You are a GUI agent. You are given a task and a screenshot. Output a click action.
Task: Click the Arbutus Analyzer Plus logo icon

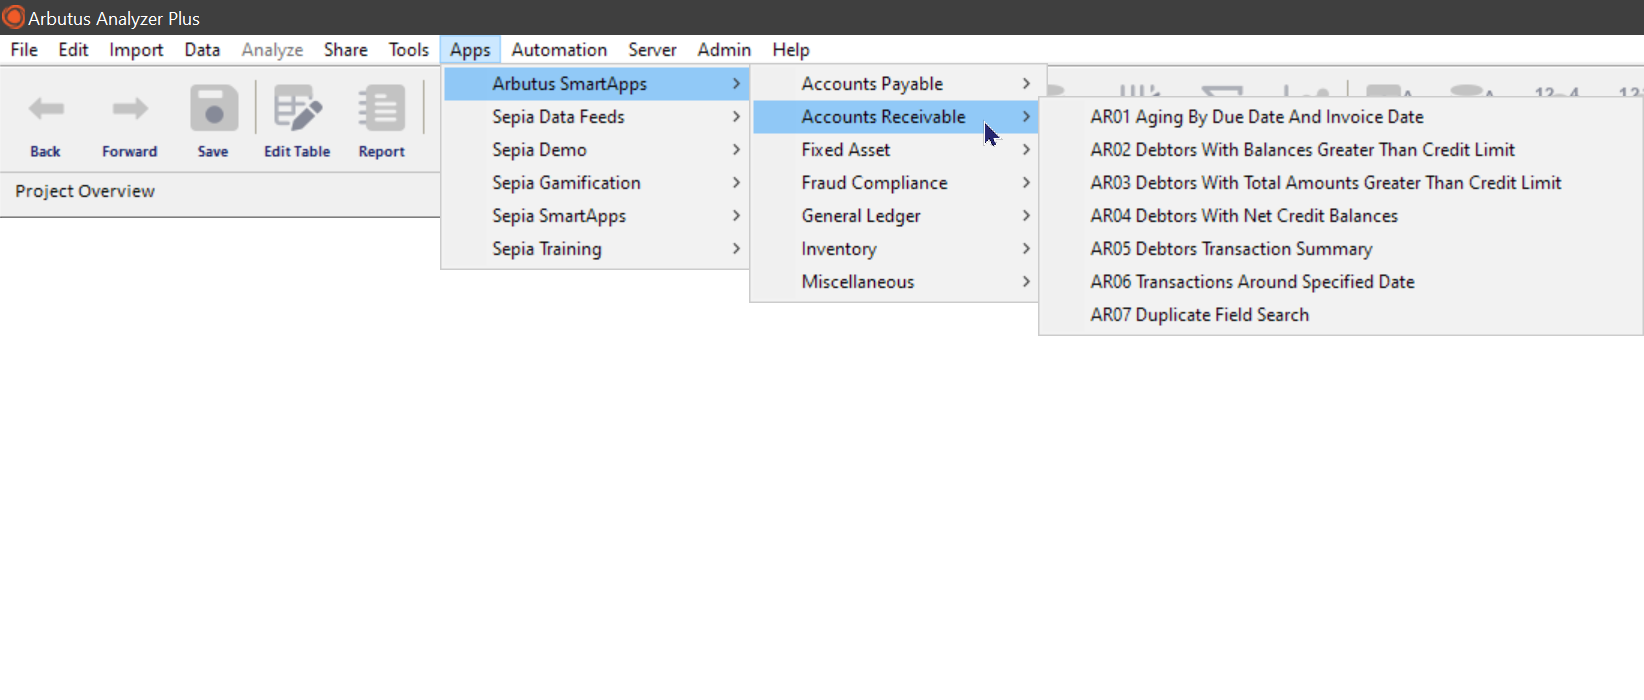click(x=14, y=18)
